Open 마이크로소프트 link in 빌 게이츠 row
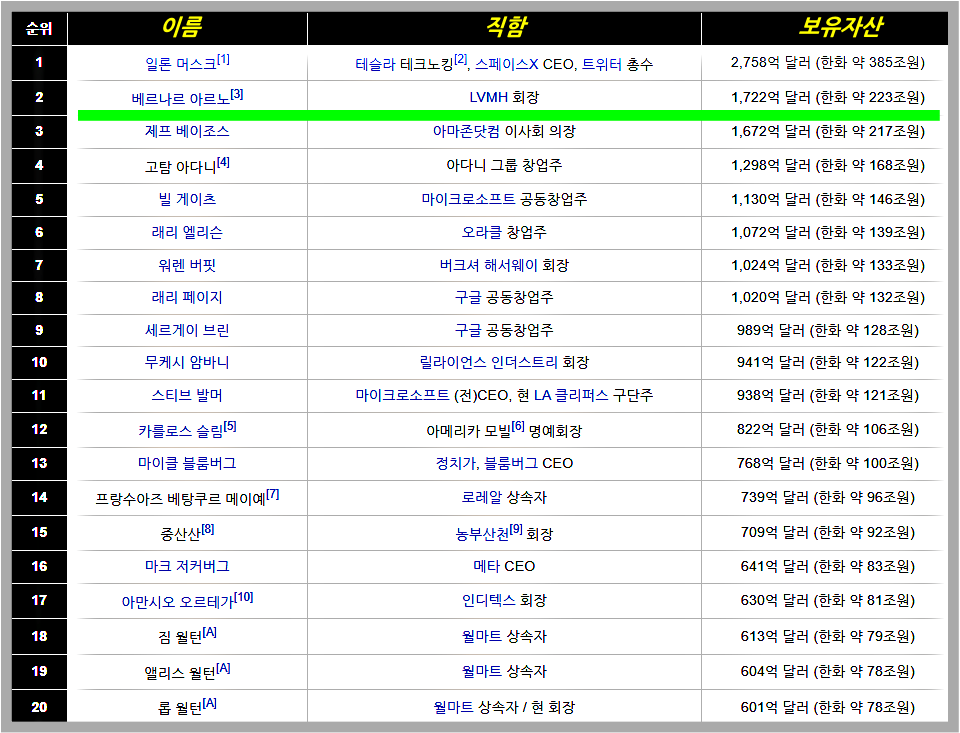960x733 pixels. tap(468, 199)
